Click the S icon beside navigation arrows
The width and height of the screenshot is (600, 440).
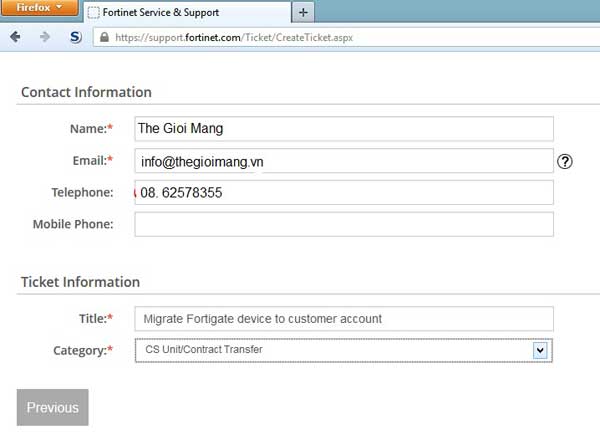(x=76, y=37)
